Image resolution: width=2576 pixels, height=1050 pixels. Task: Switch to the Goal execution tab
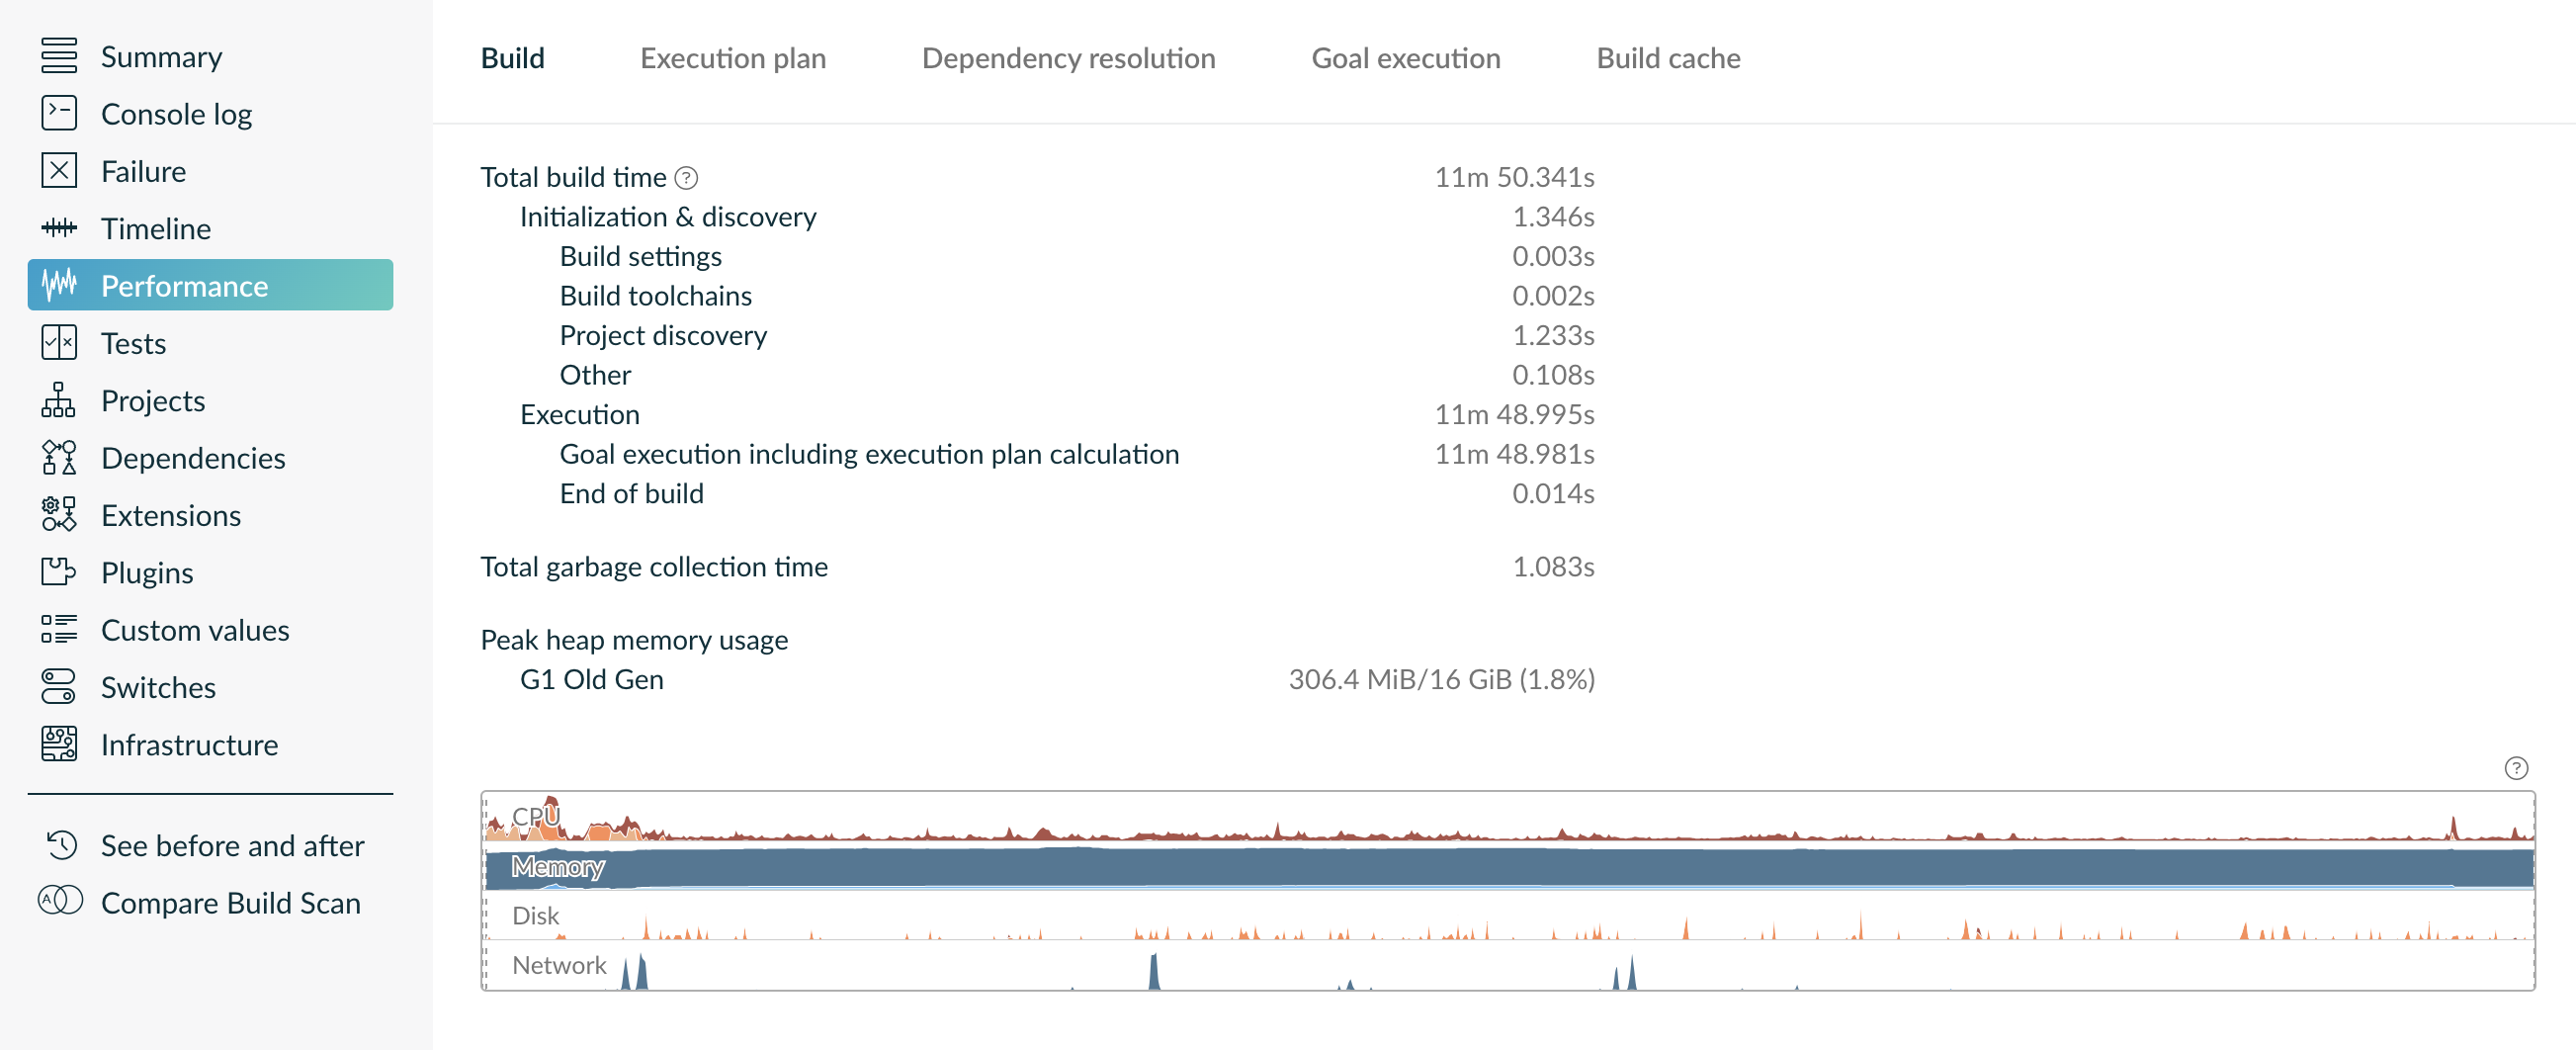pos(1405,58)
